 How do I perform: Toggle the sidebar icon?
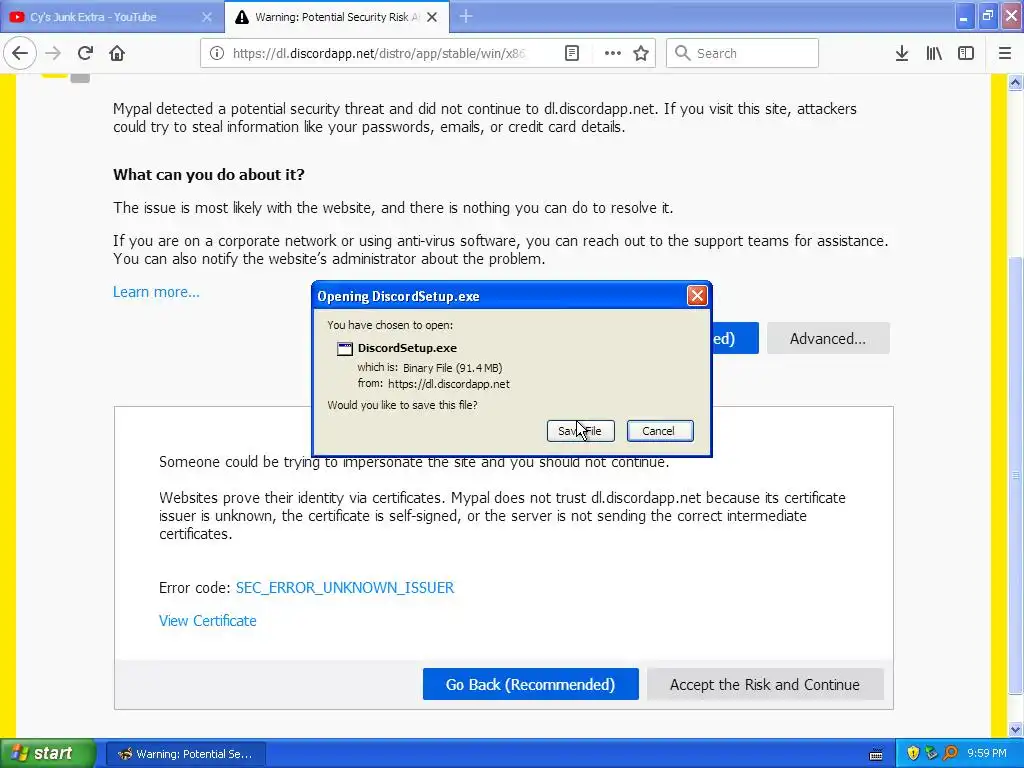(x=966, y=54)
